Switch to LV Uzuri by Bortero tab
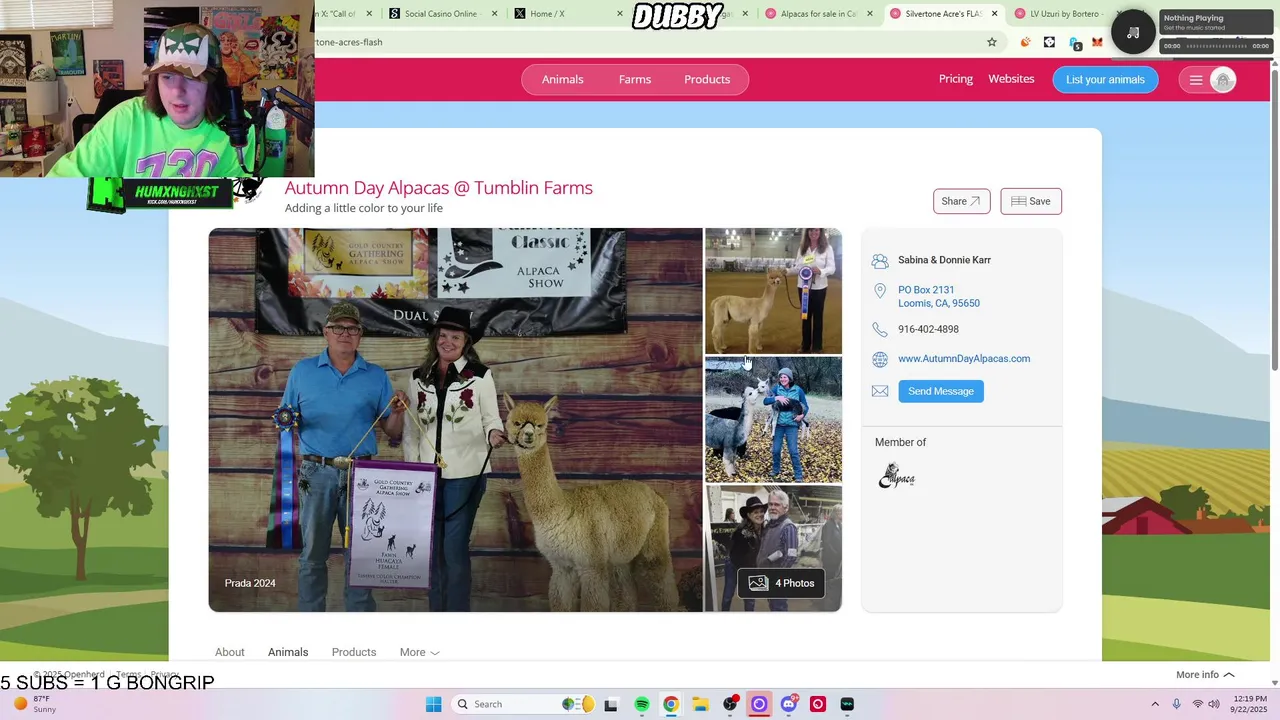This screenshot has height=720, width=1280. click(x=1062, y=14)
